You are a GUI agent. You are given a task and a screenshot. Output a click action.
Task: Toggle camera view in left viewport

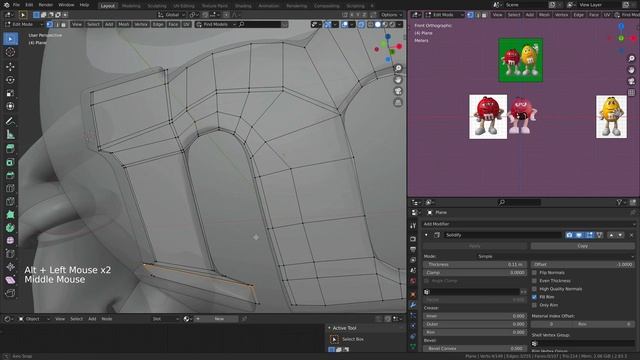(x=398, y=91)
